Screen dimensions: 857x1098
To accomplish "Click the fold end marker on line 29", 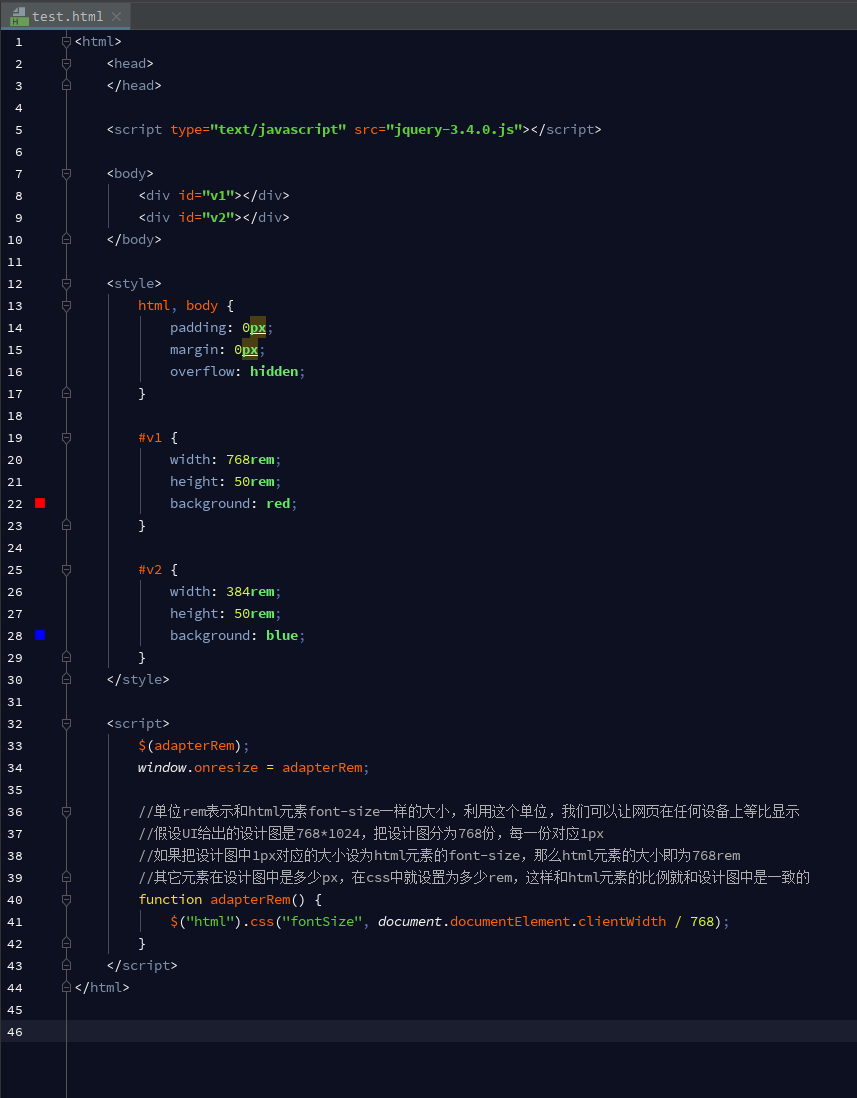I will [67, 657].
